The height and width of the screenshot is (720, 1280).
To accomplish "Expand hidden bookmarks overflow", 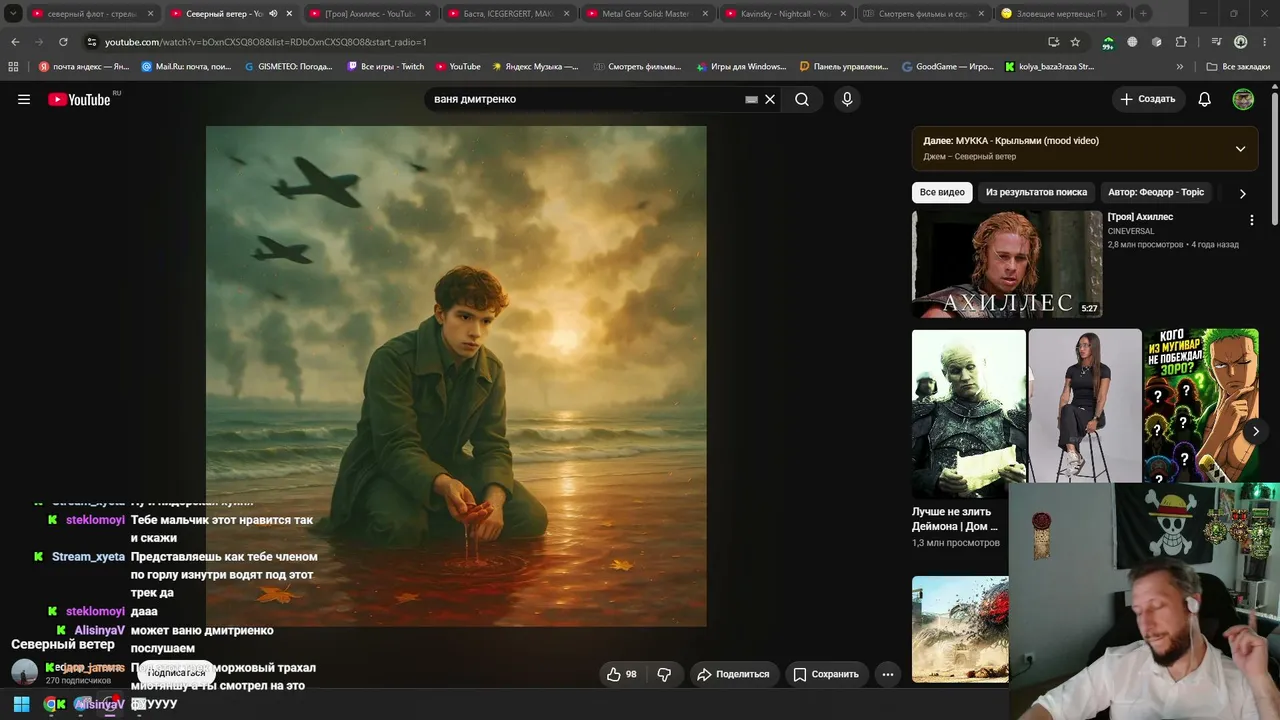I will point(1180,67).
